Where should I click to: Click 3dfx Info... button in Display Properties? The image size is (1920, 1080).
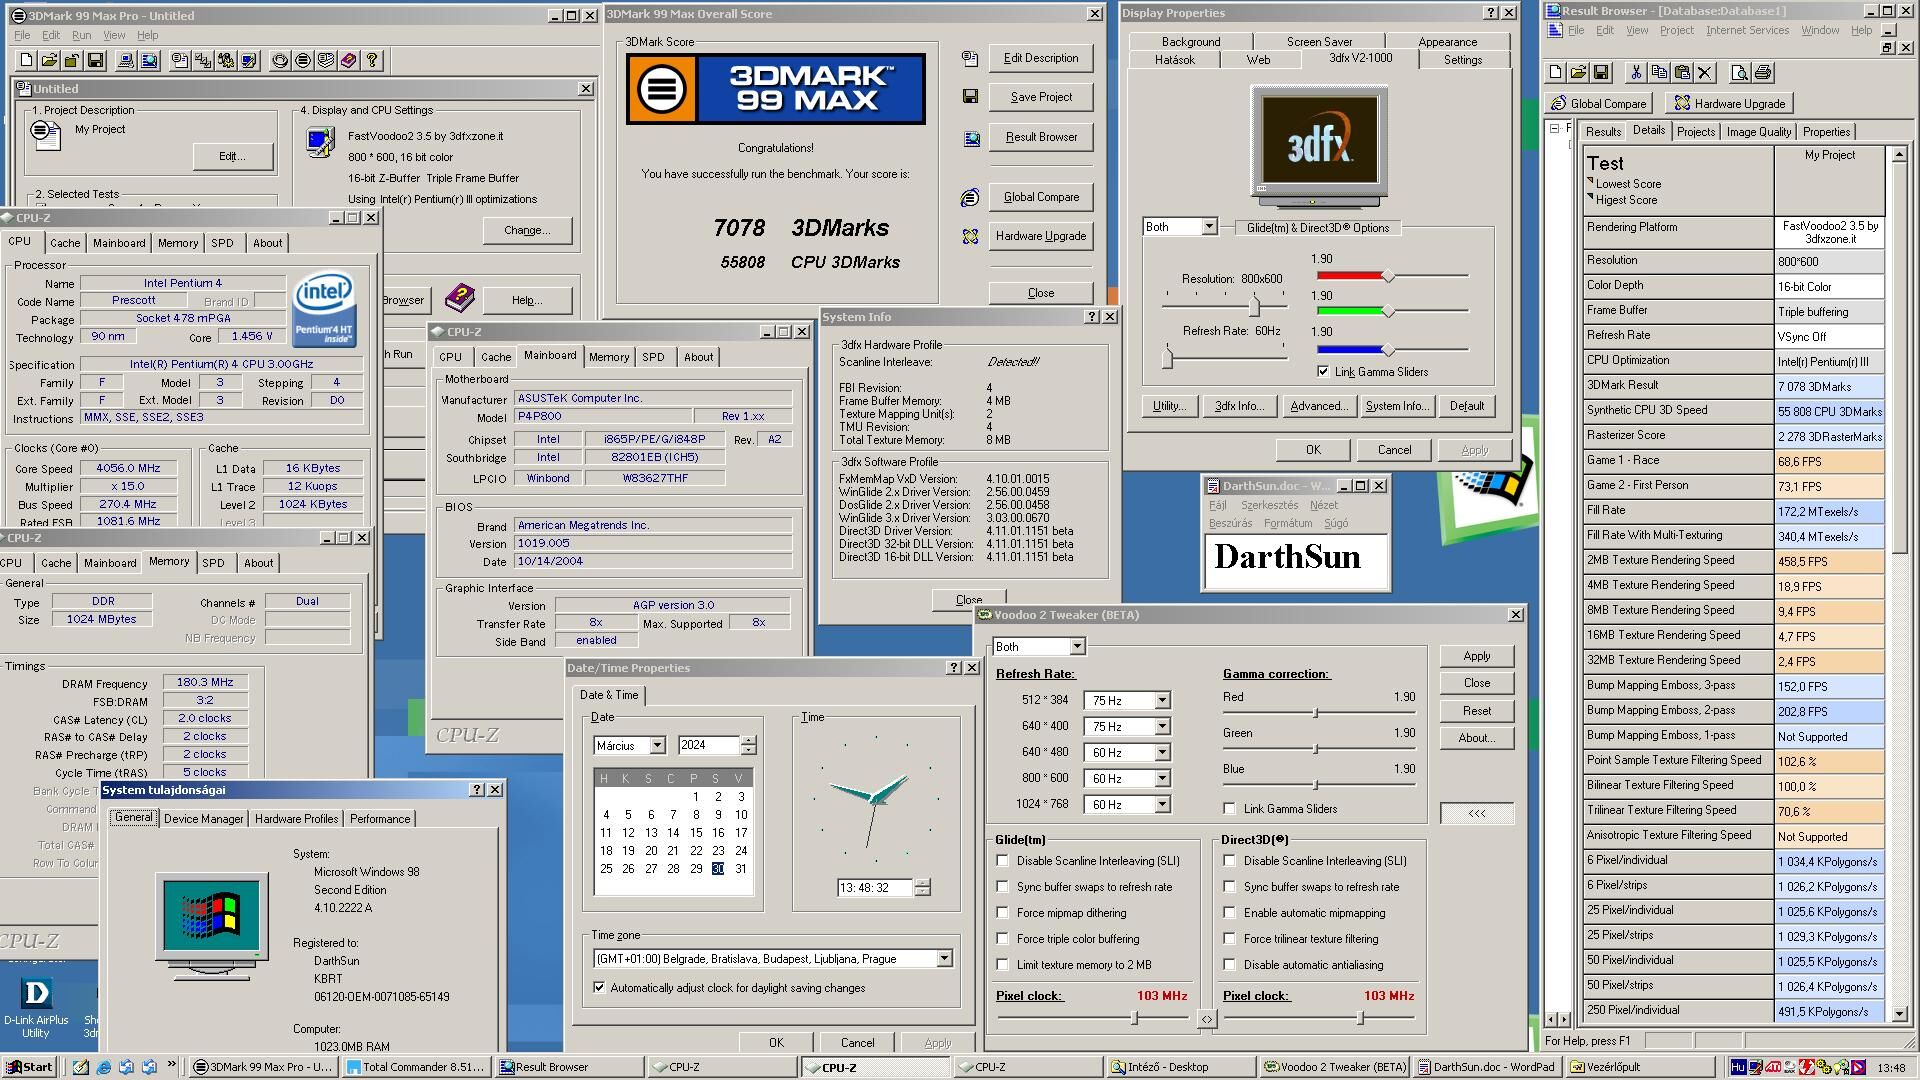(1239, 406)
